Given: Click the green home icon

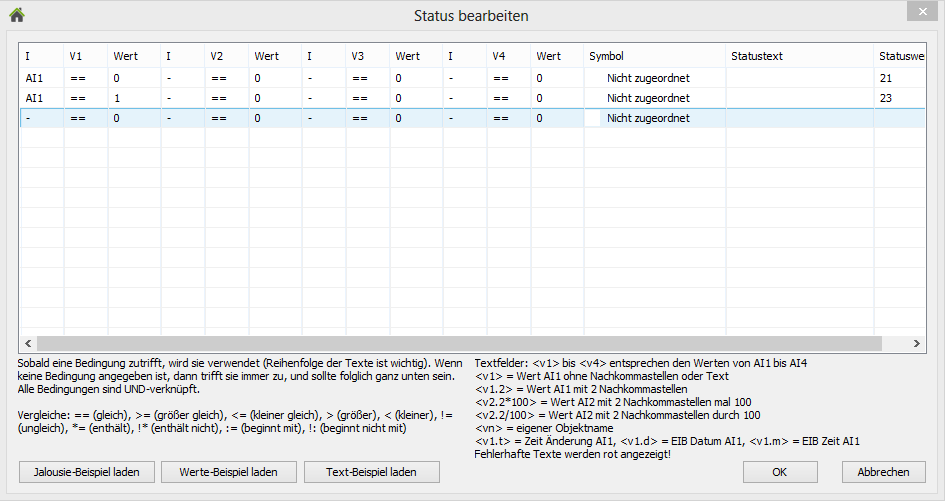Looking at the screenshot, I should click(x=17, y=14).
